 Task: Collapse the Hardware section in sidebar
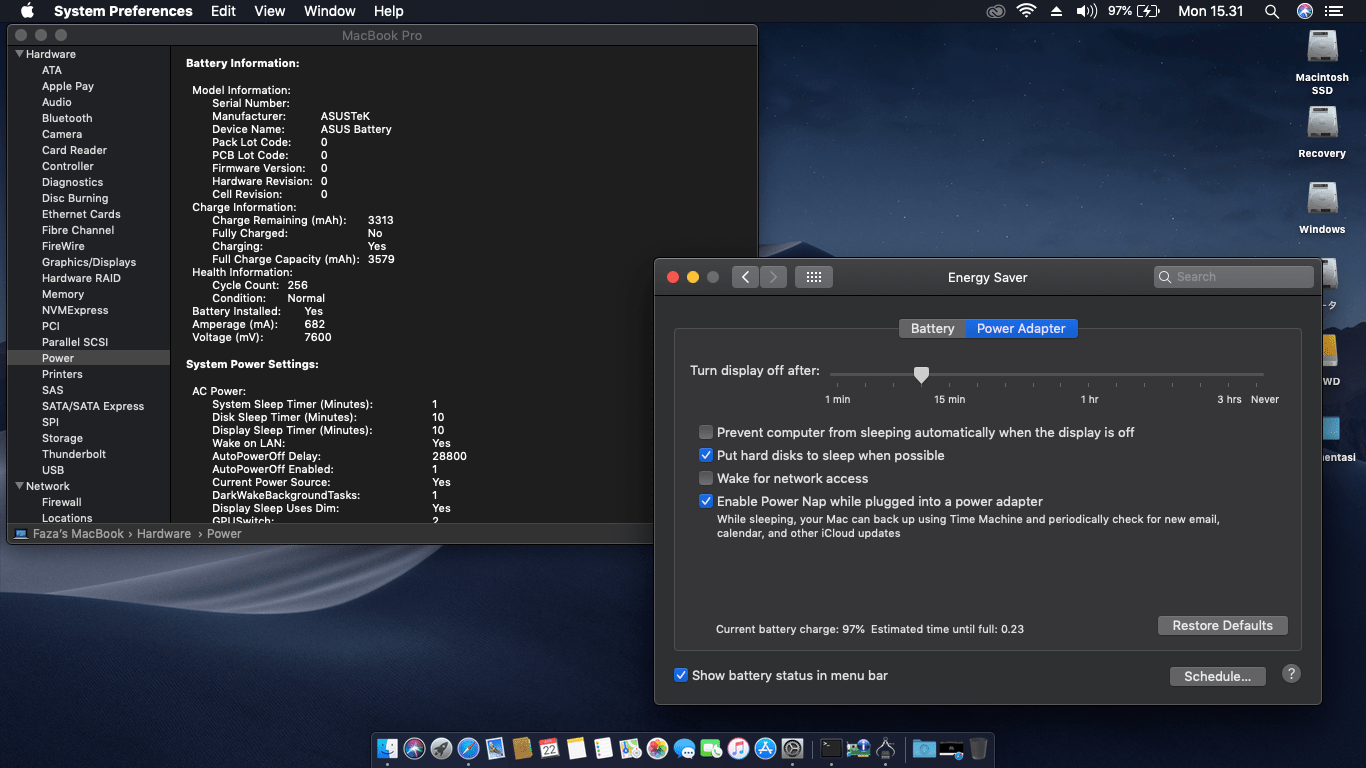pyautogui.click(x=19, y=54)
